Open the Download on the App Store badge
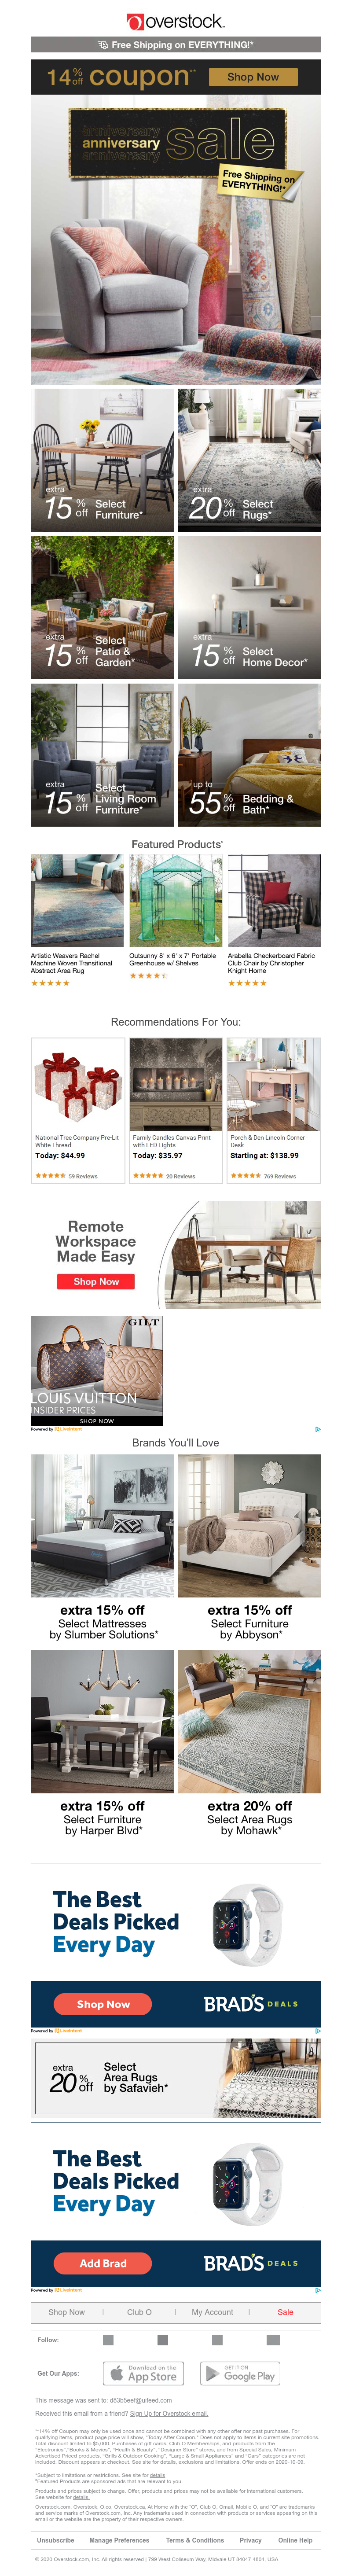 click(143, 2373)
